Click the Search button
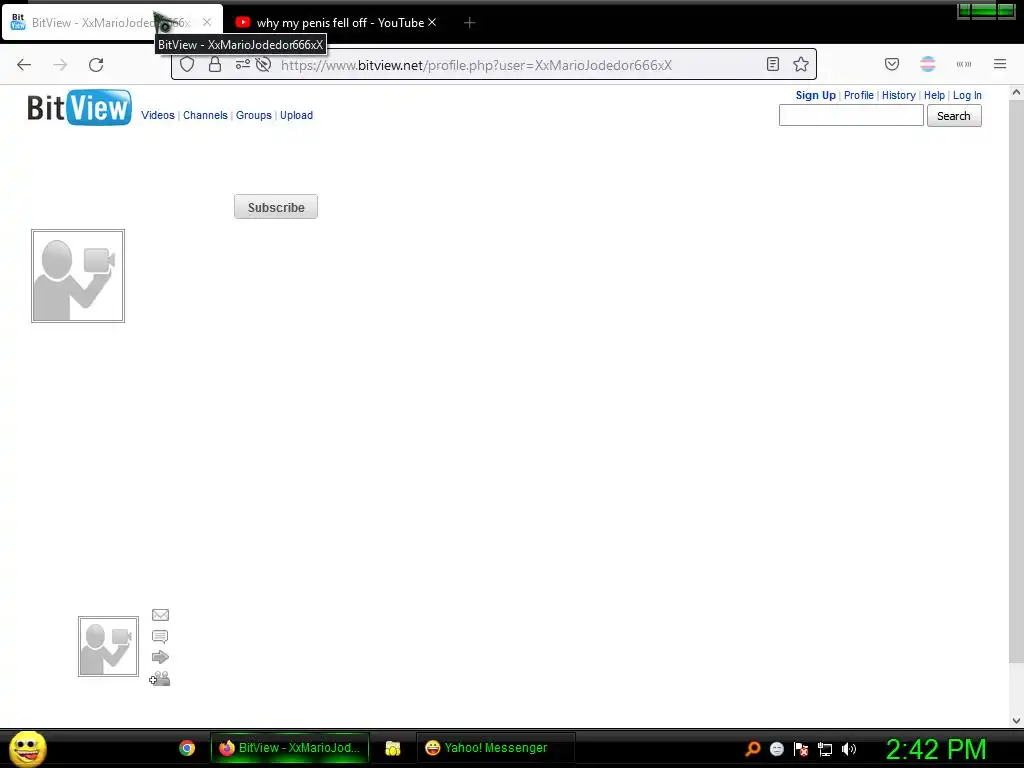The image size is (1024, 768). click(953, 116)
